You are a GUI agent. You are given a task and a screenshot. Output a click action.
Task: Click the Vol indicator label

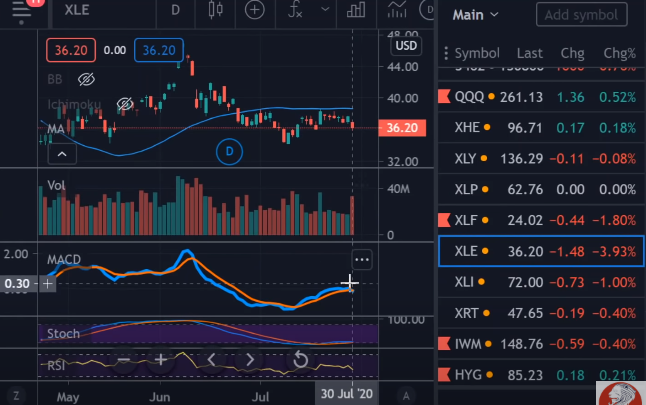(x=56, y=185)
